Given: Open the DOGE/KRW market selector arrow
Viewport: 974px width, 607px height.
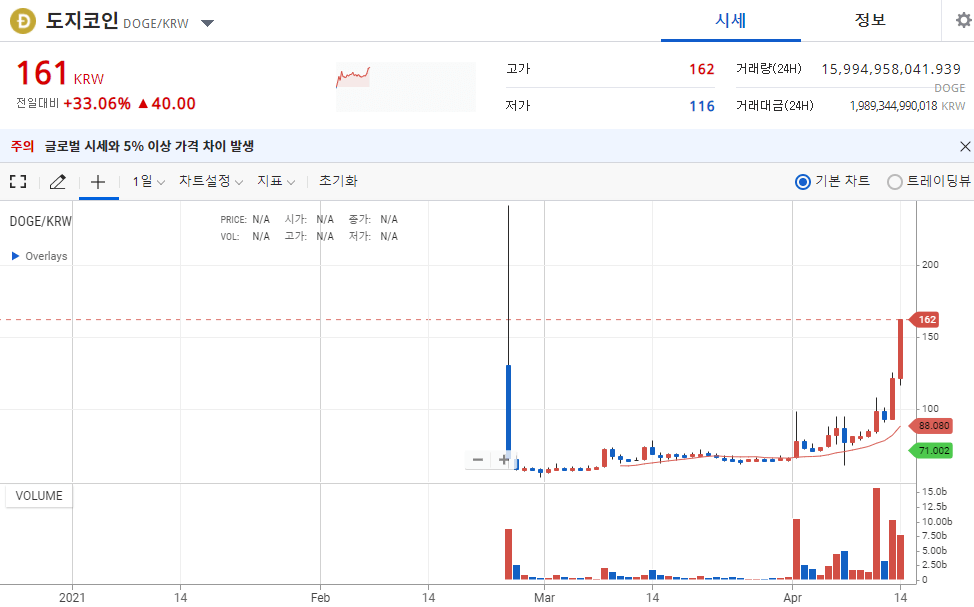Looking at the screenshot, I should point(207,24).
